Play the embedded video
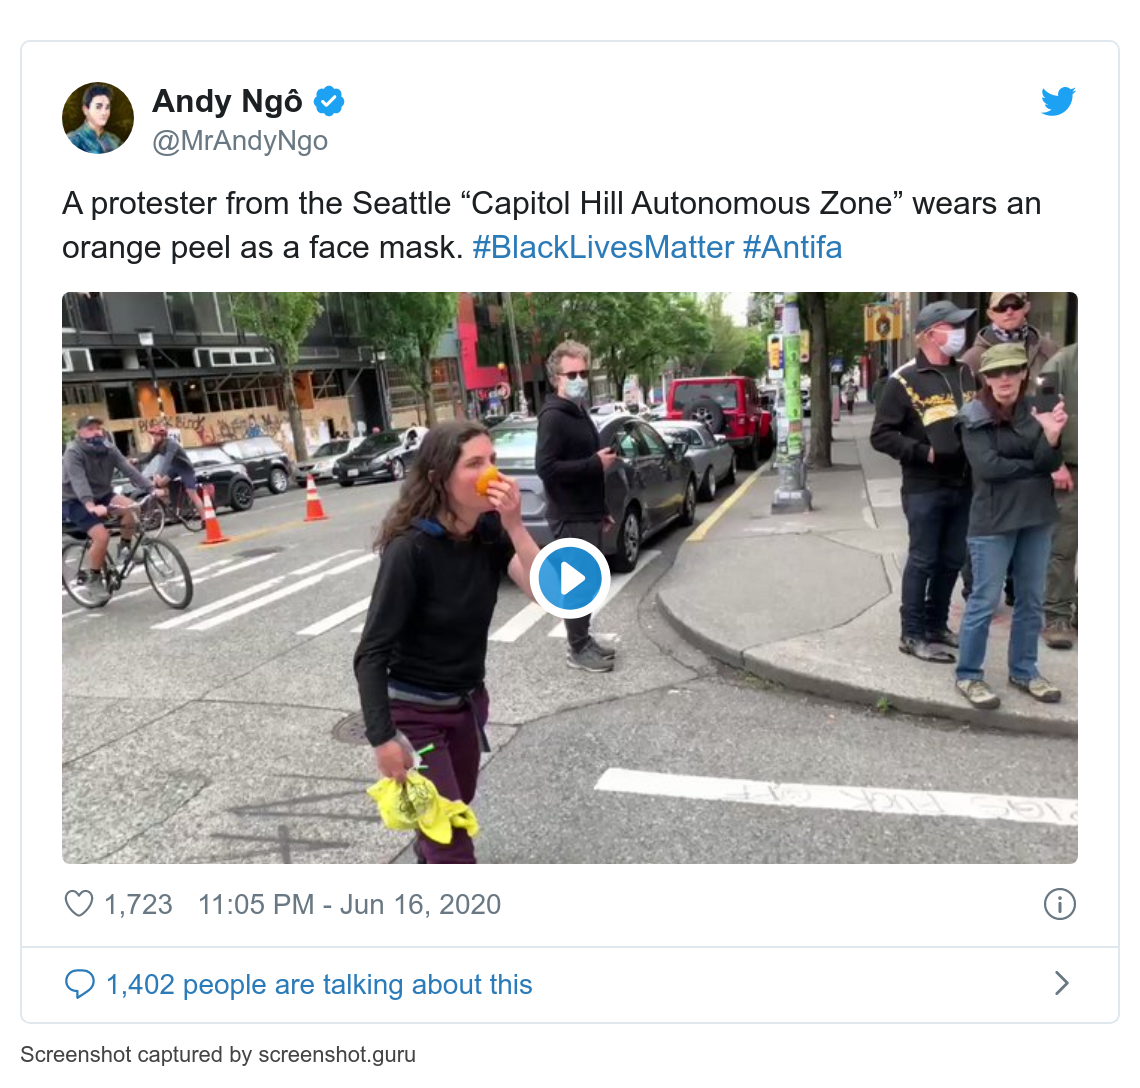This screenshot has width=1140, height=1088. click(570, 578)
